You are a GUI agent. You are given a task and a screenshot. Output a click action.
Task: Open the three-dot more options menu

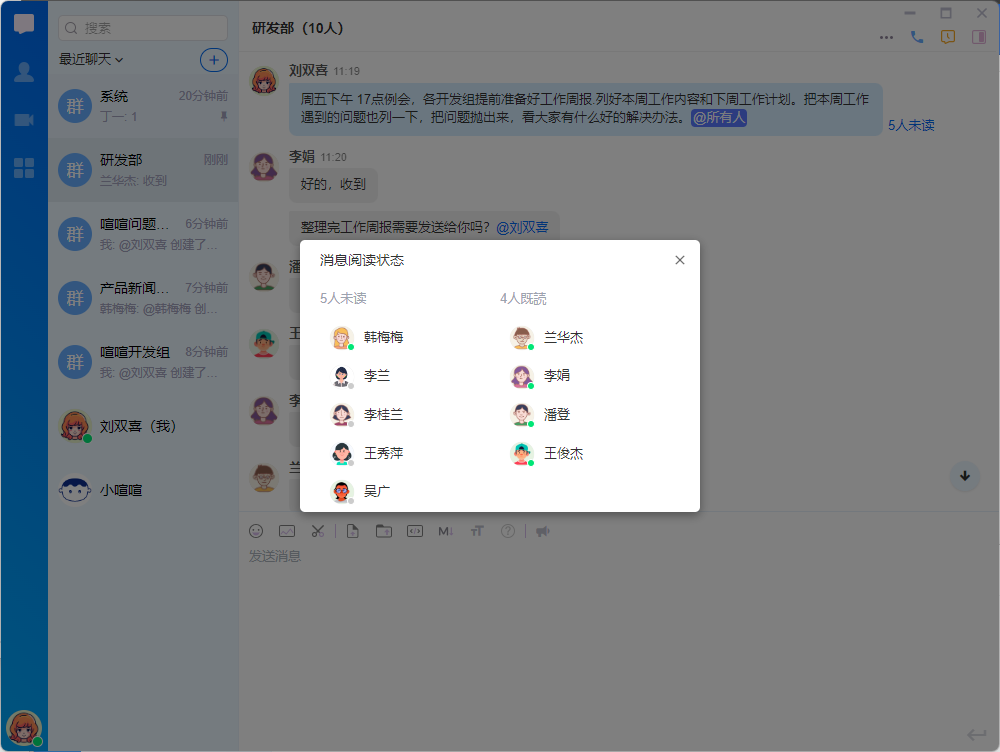point(886,37)
